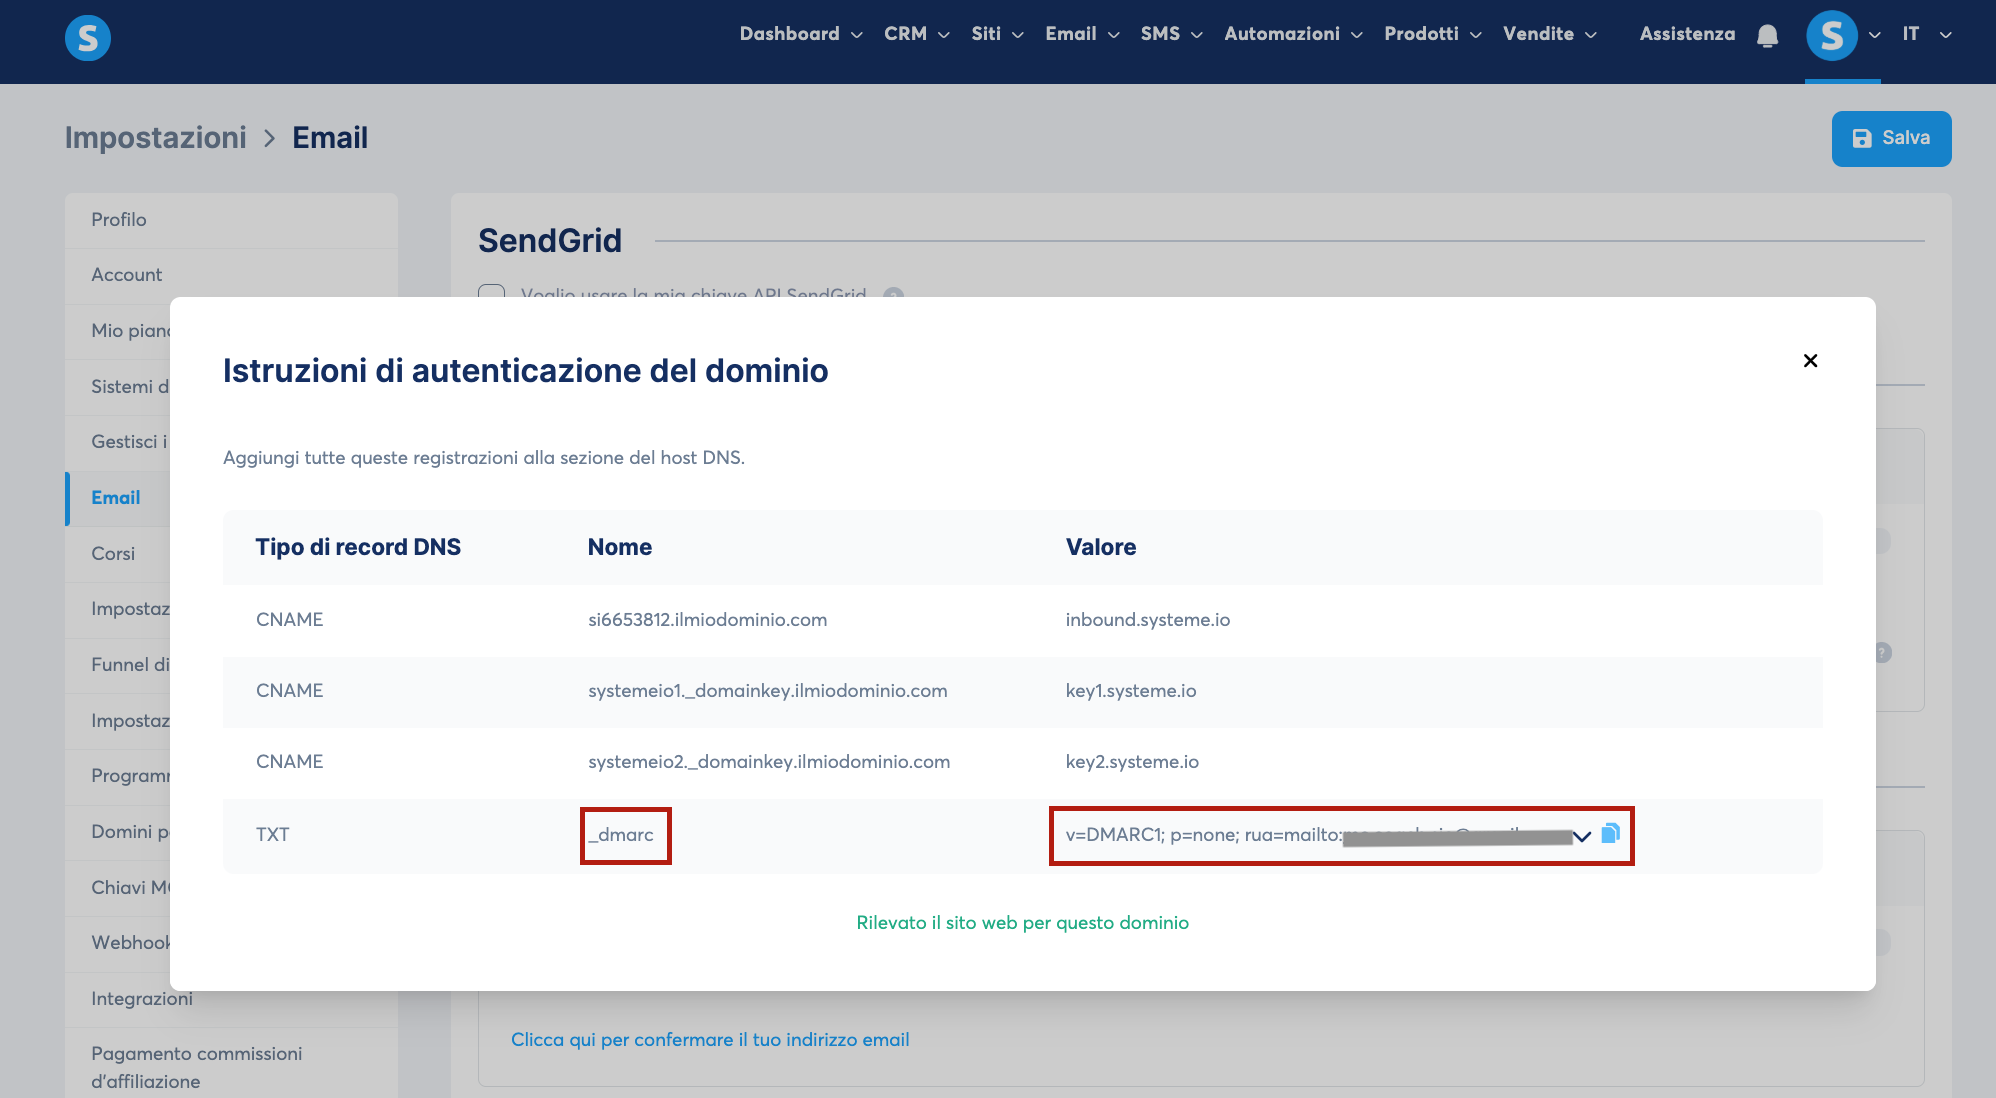
Task: Open the Assistenza link
Action: [x=1687, y=34]
